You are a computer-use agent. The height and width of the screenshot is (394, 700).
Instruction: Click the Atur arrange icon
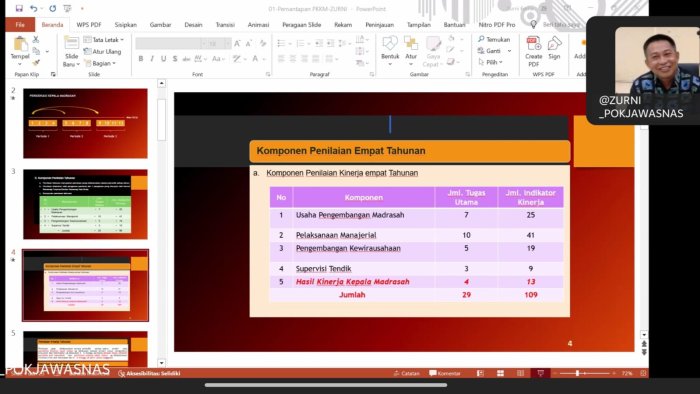click(411, 44)
